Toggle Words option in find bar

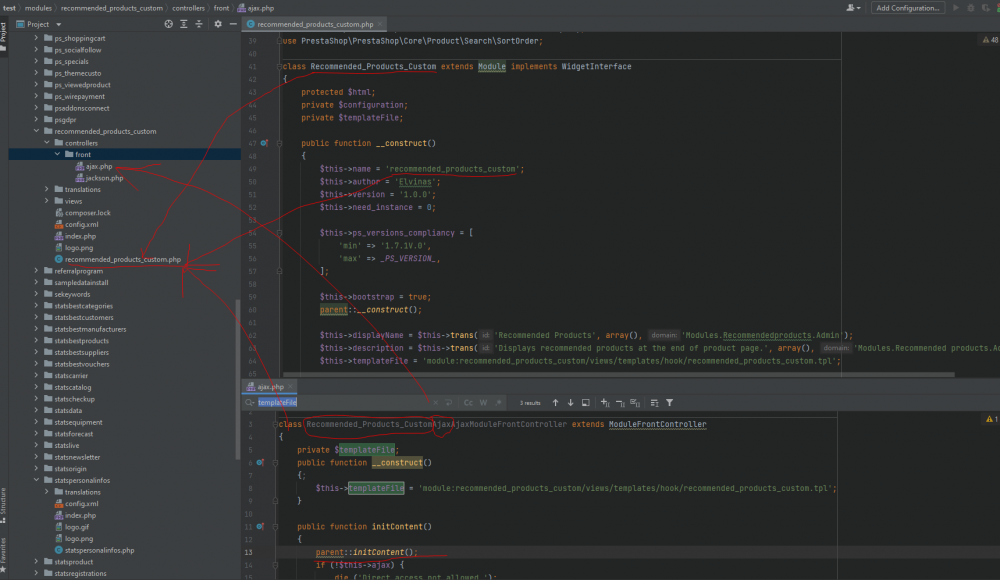(483, 403)
